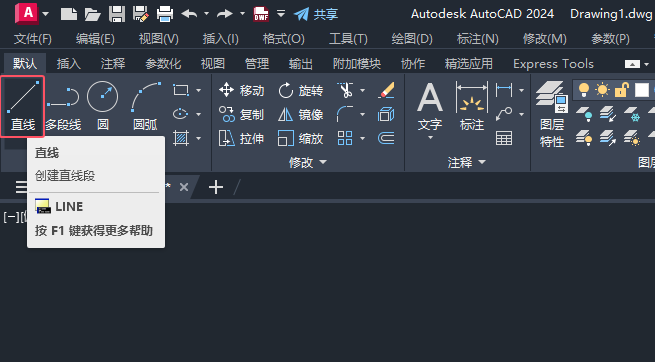Toggle current layer lock padlock

622,89
